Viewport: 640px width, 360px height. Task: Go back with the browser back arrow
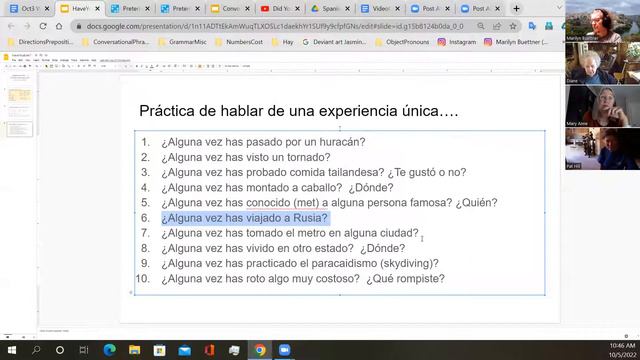[11, 26]
